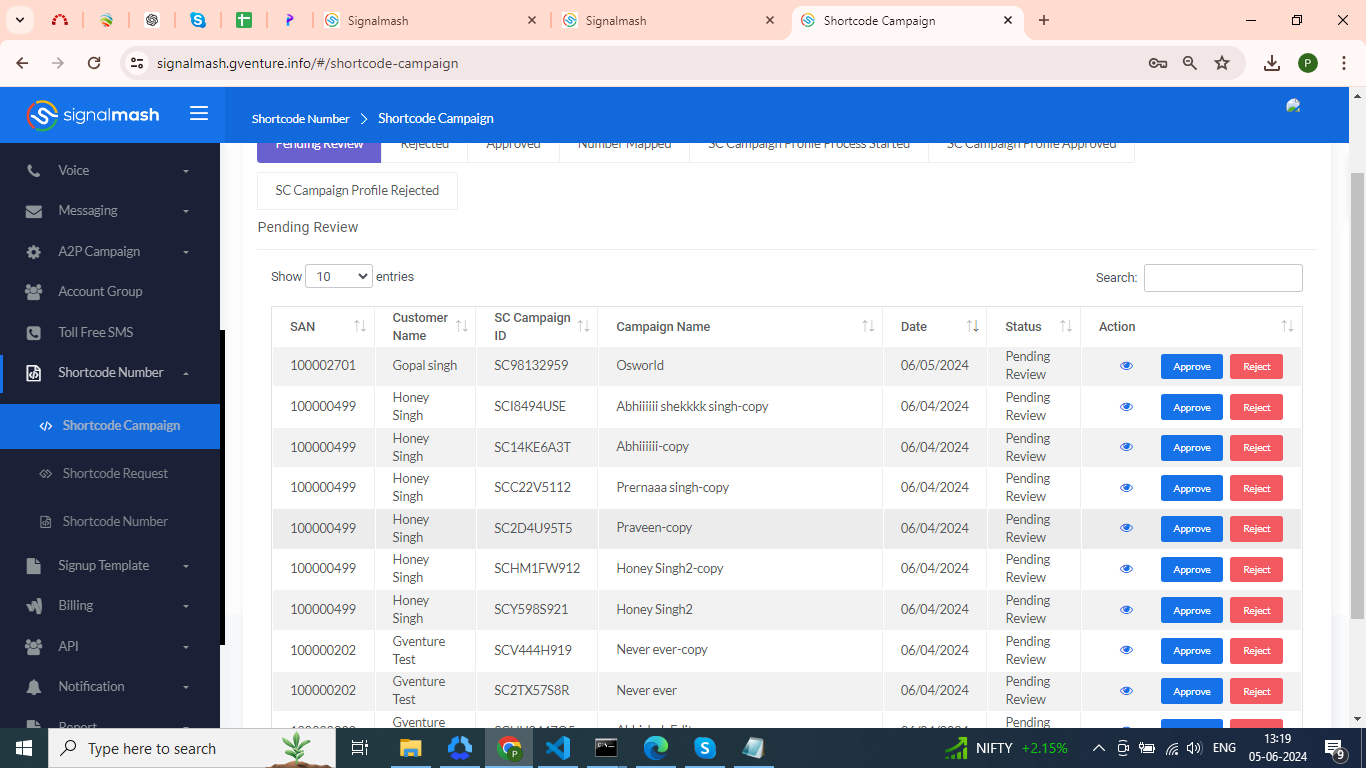Viewport: 1366px width, 768px height.
Task: Click the Messaging envelope icon
Action: [34, 211]
